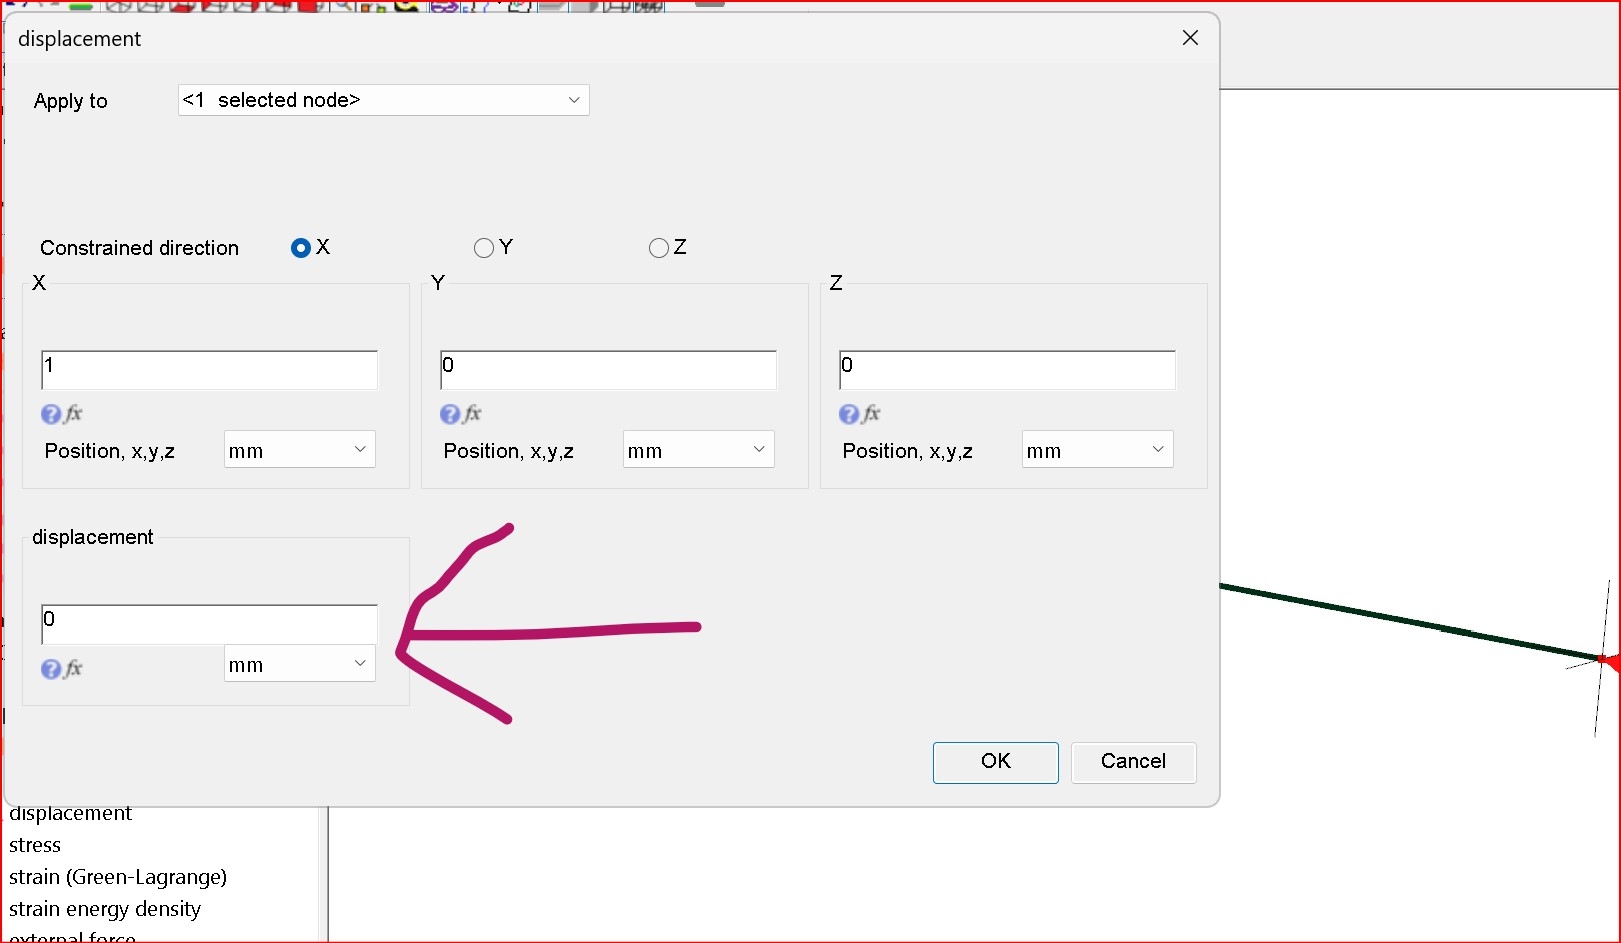Viewport: 1621px width, 943px height.
Task: Open the fx formula editor for displacement
Action: pos(74,669)
